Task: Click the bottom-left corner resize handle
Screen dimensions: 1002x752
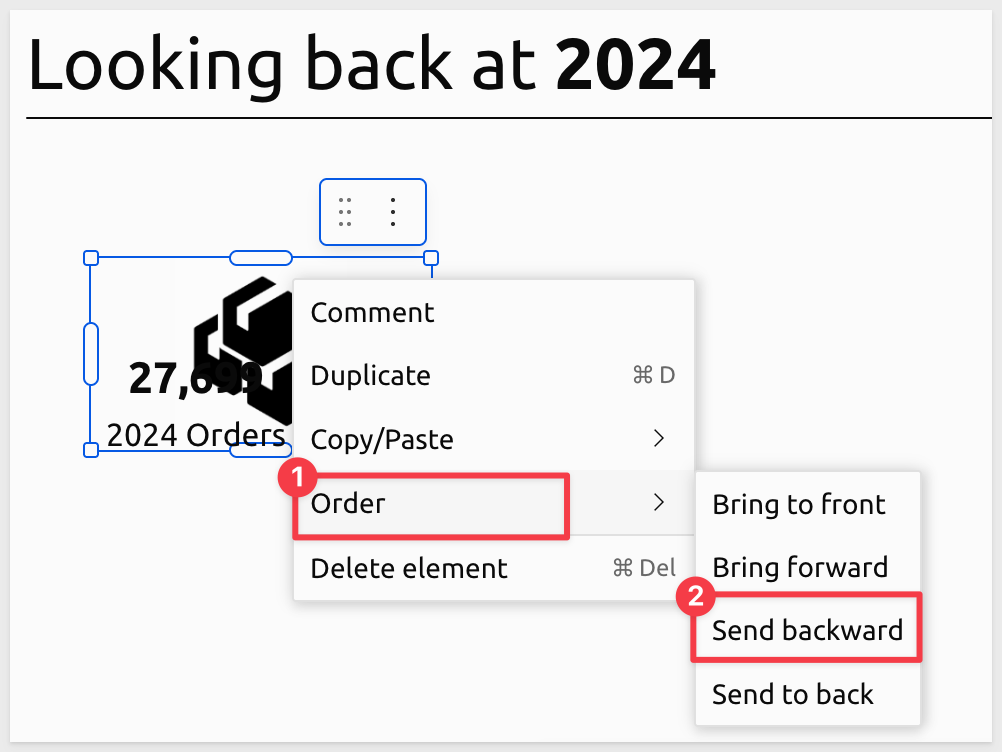Action: click(90, 450)
